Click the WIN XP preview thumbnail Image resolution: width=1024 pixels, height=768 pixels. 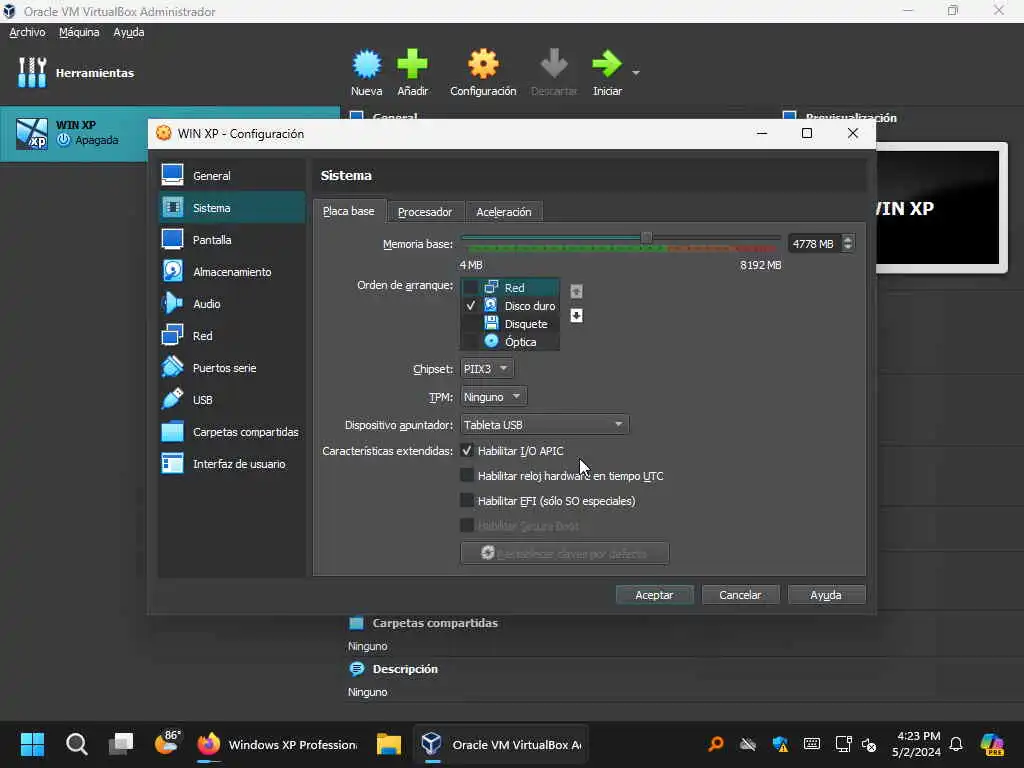(938, 208)
